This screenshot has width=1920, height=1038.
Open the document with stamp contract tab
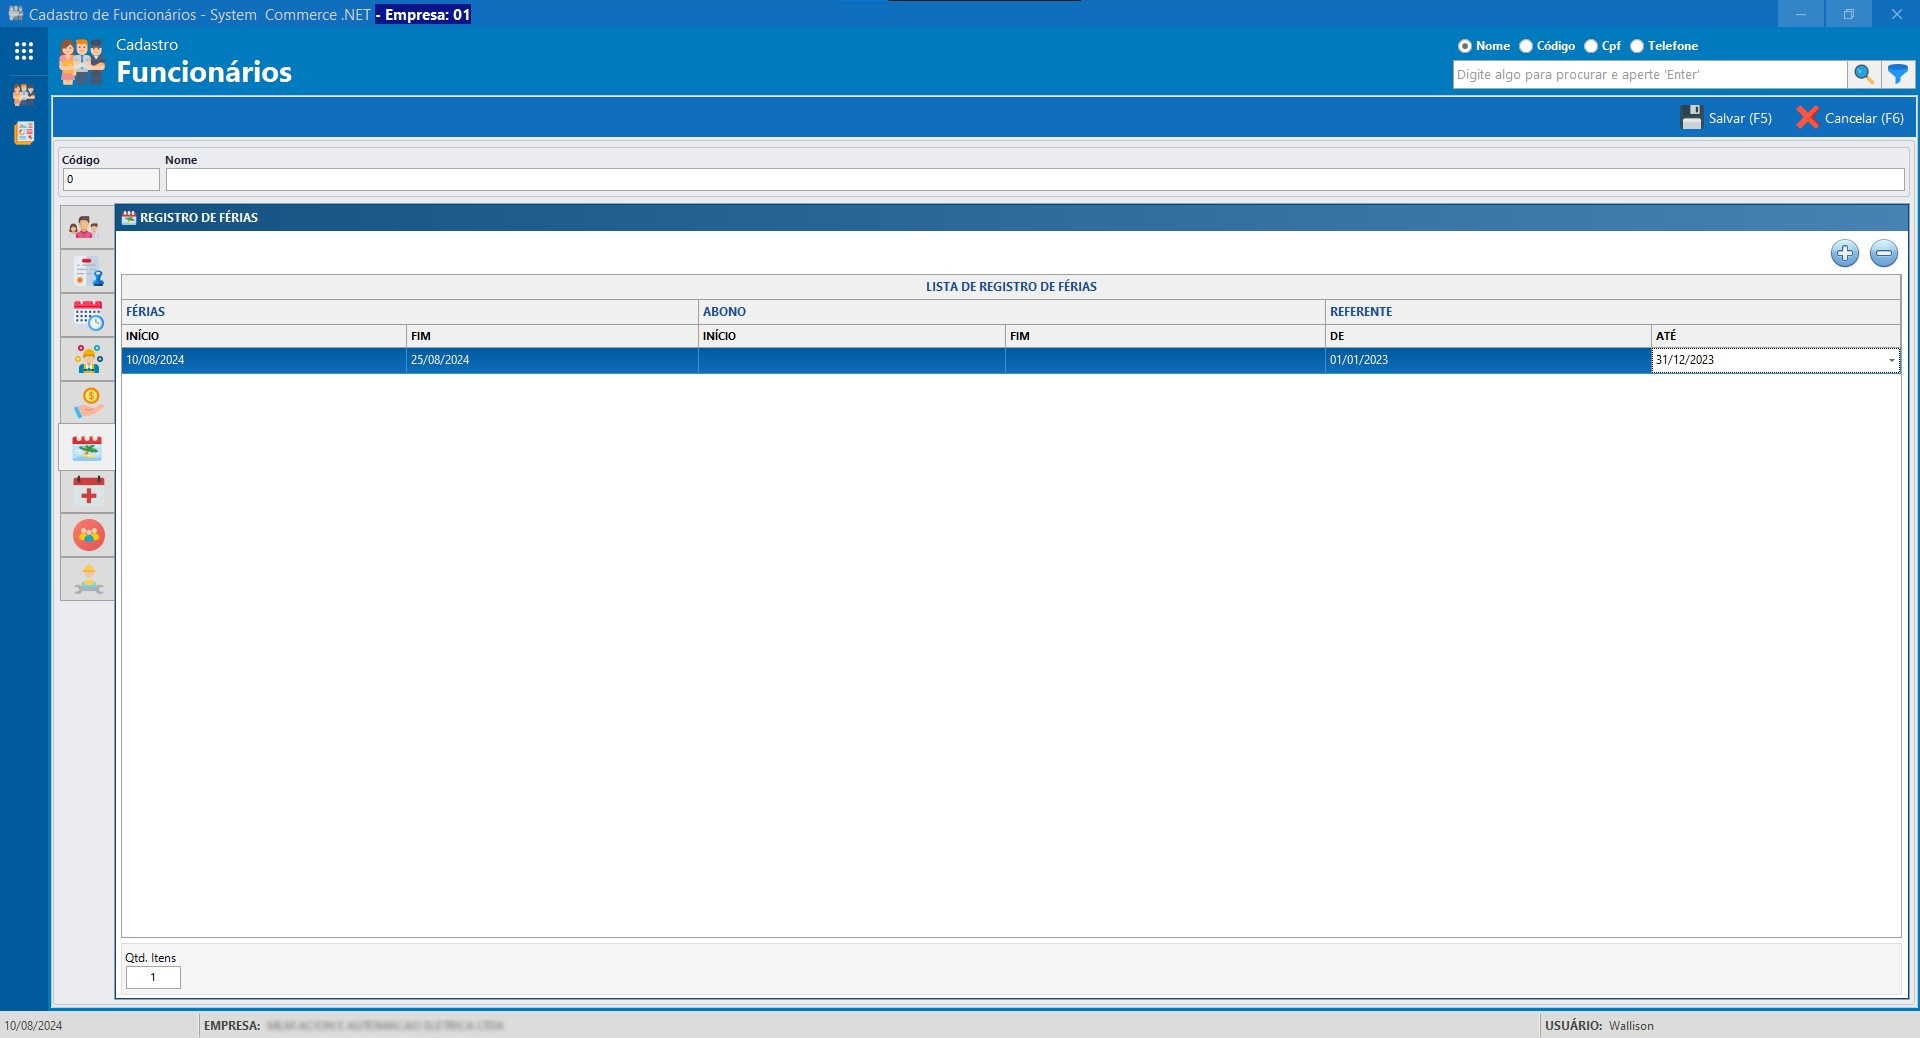(88, 272)
